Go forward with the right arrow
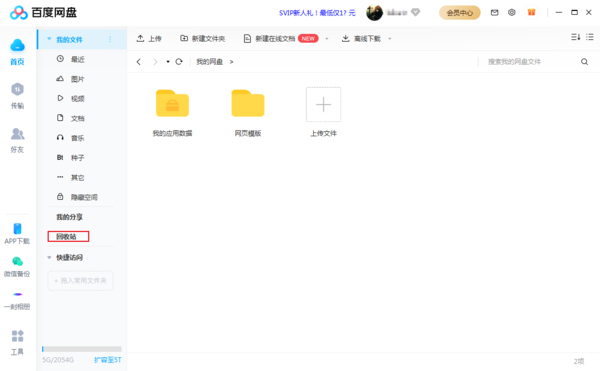 (155, 62)
